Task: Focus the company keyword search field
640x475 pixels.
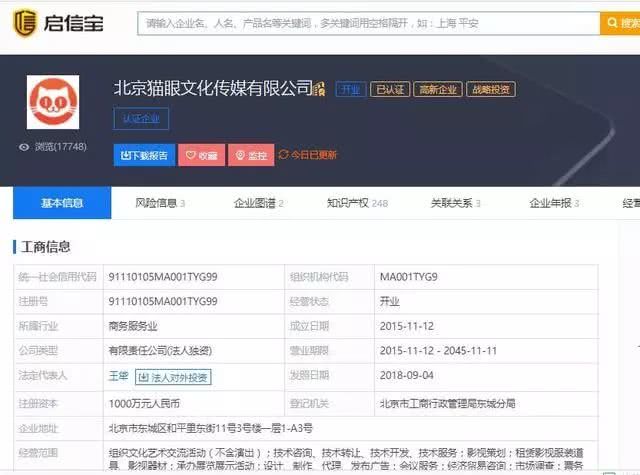Action: pos(369,23)
